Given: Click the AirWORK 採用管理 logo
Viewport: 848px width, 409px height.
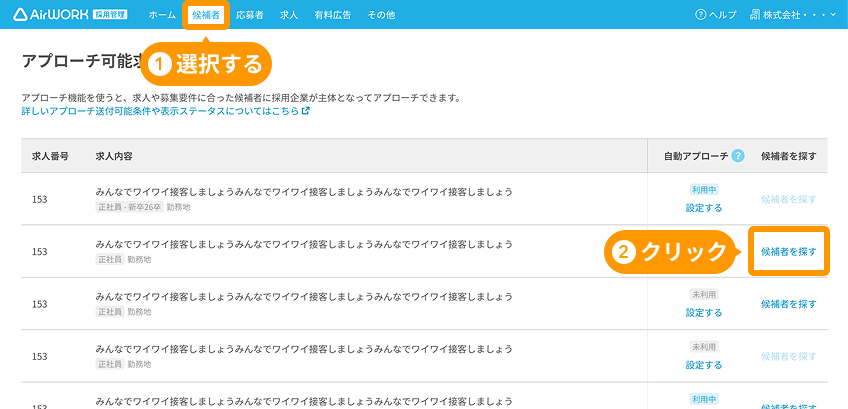Looking at the screenshot, I should pos(70,15).
